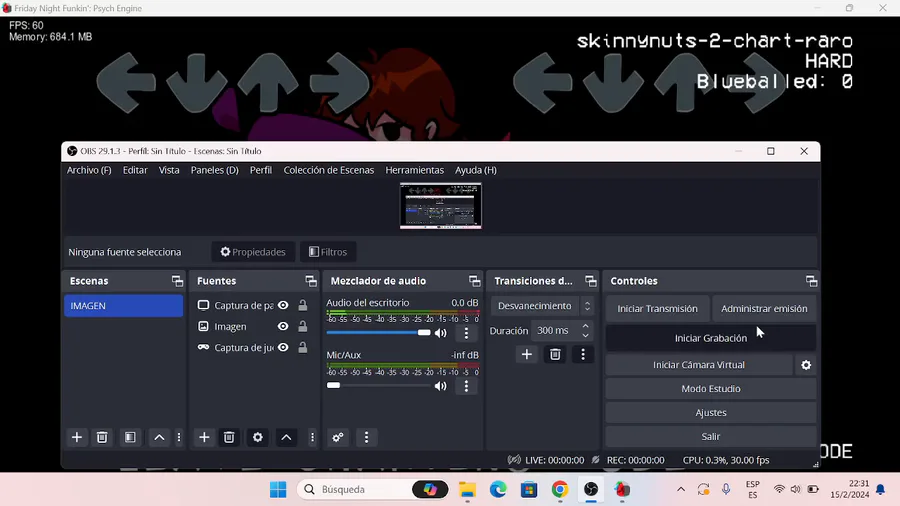
Task: Undock the Transiciones panel
Action: (x=591, y=281)
